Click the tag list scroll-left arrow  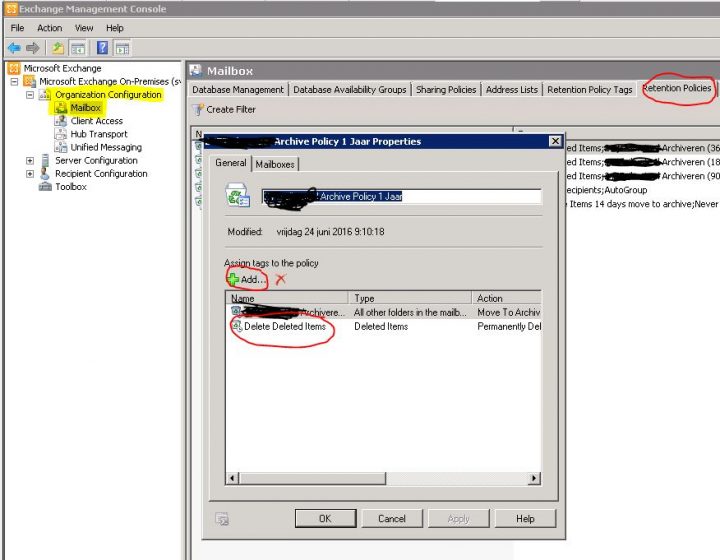[232, 478]
